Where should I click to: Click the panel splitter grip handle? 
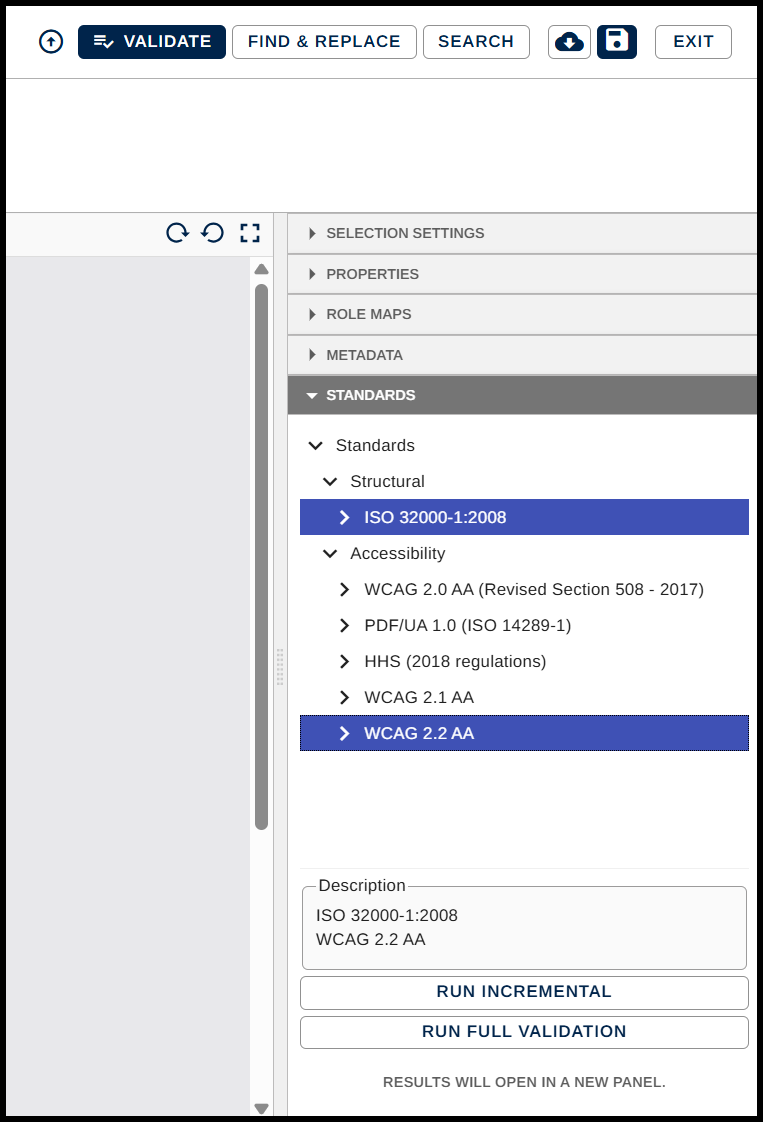pyautogui.click(x=280, y=667)
